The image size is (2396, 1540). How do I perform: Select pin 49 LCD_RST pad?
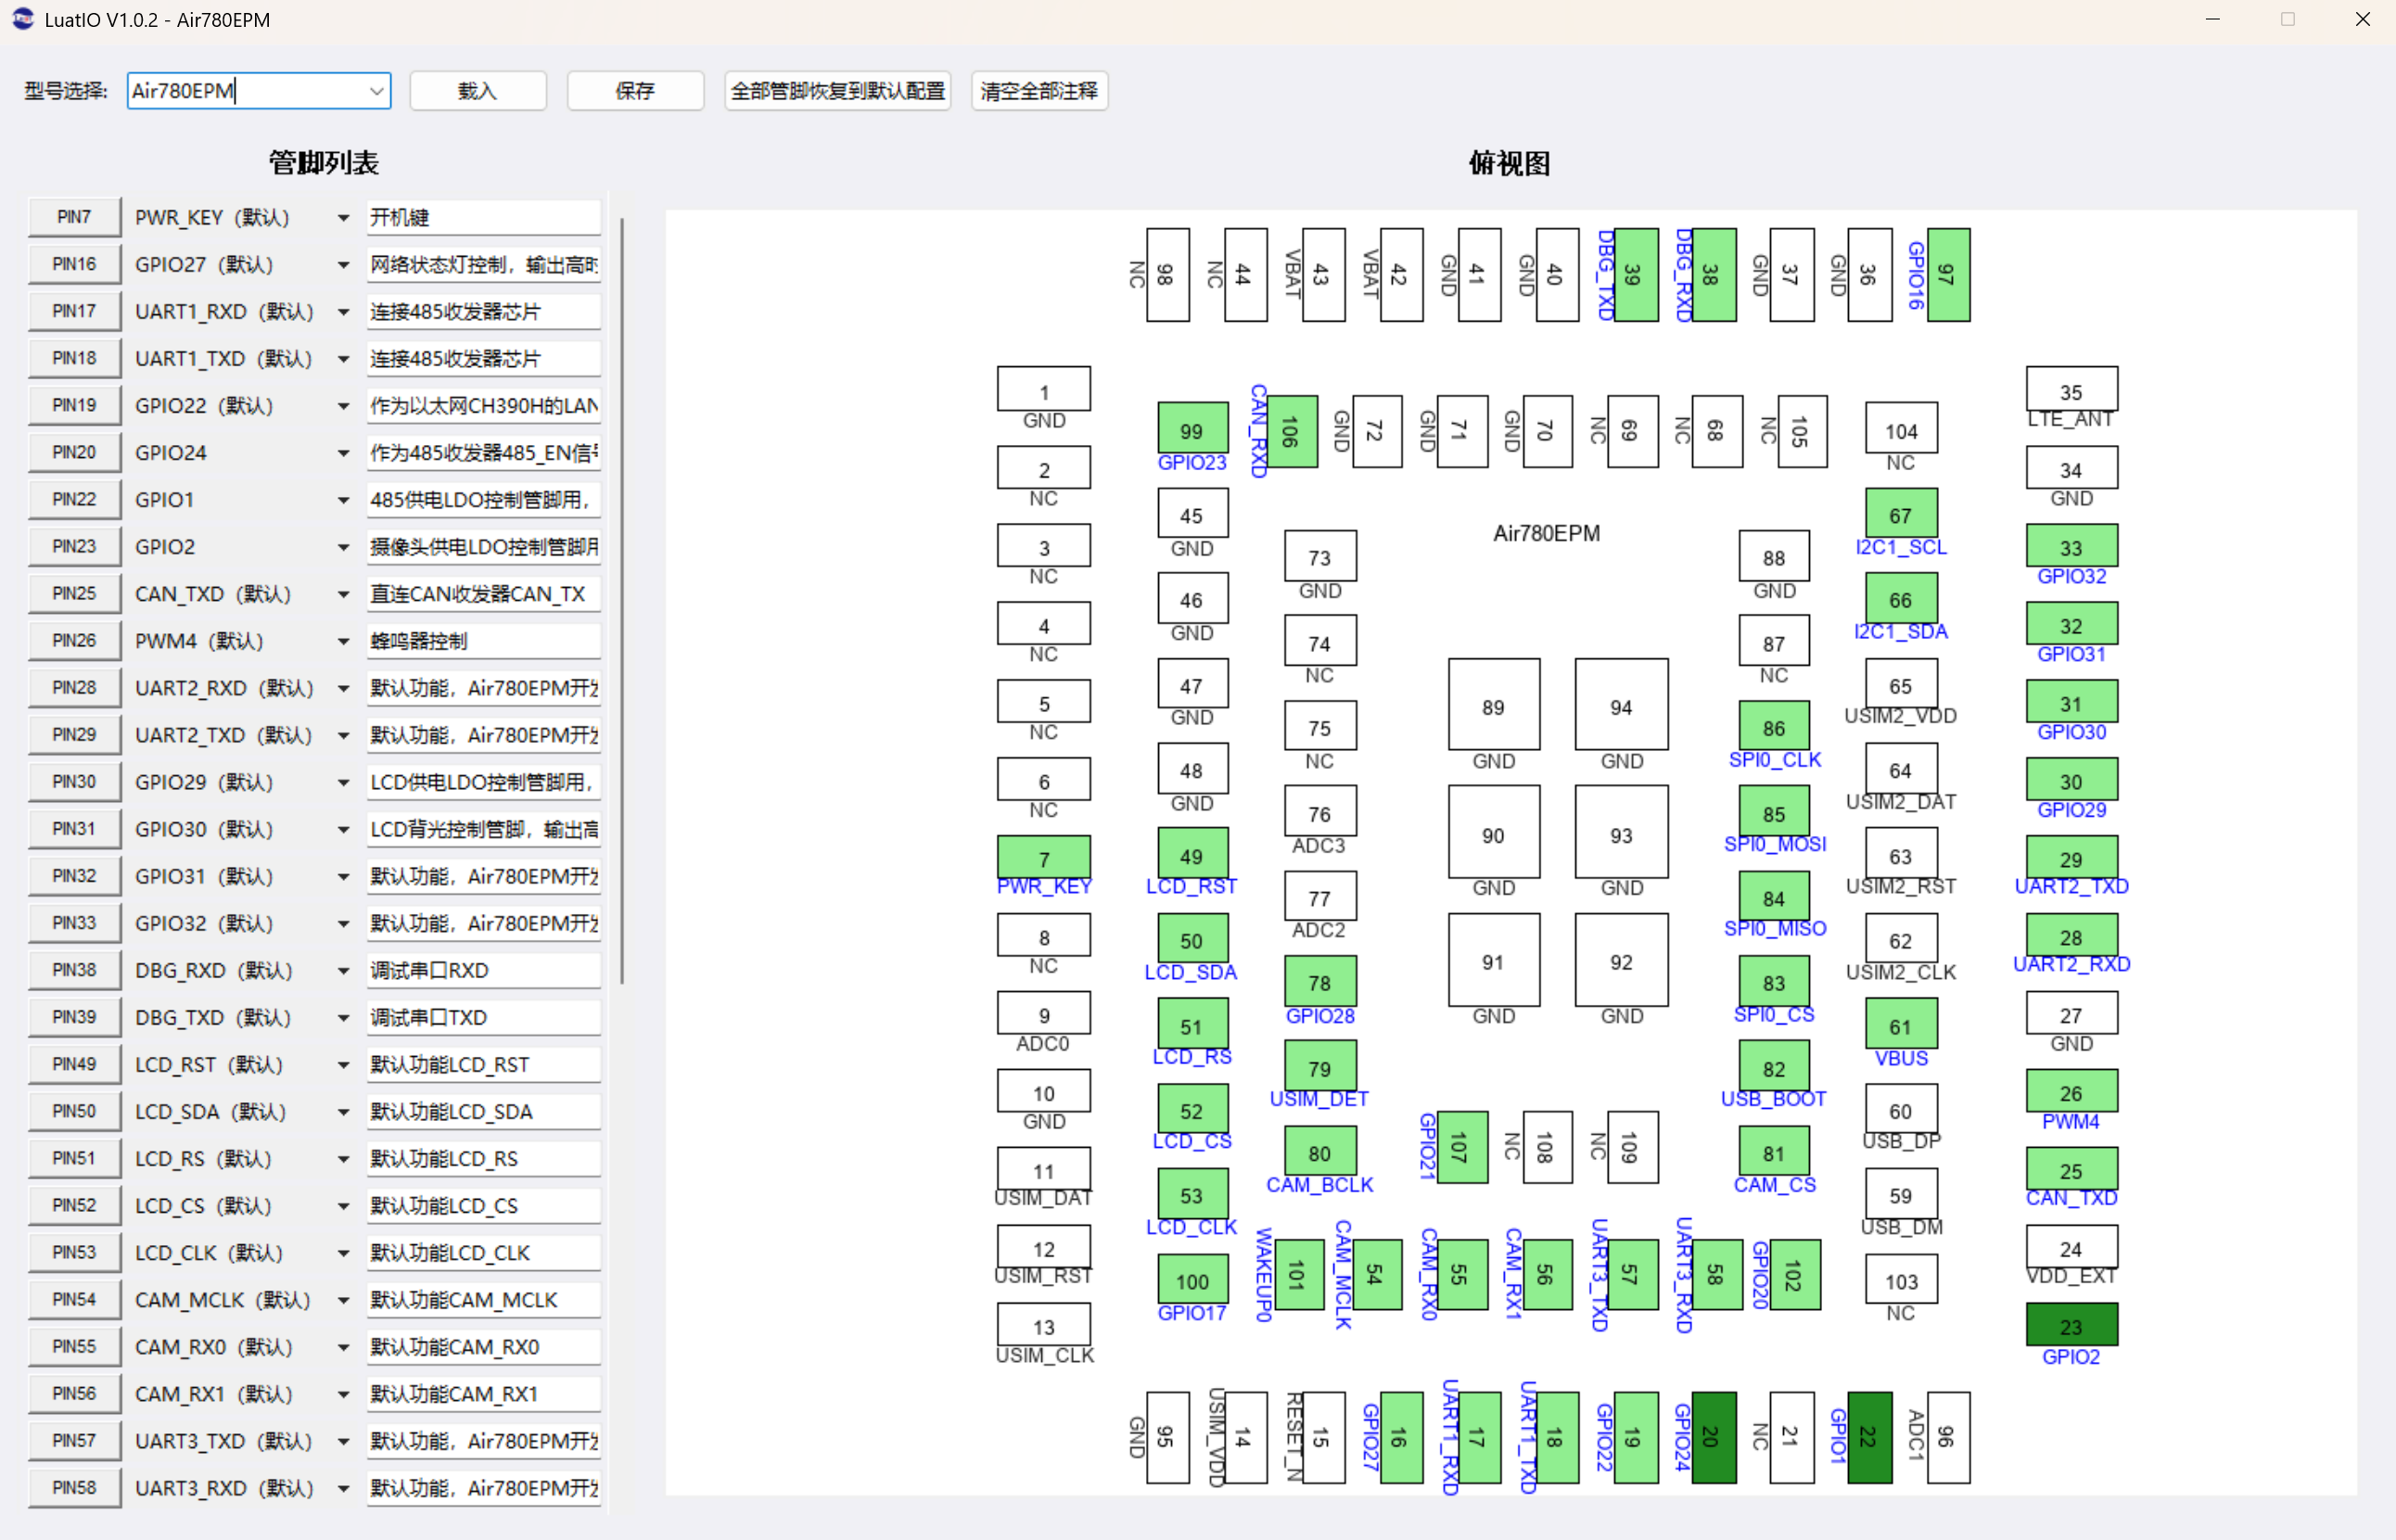point(1192,853)
